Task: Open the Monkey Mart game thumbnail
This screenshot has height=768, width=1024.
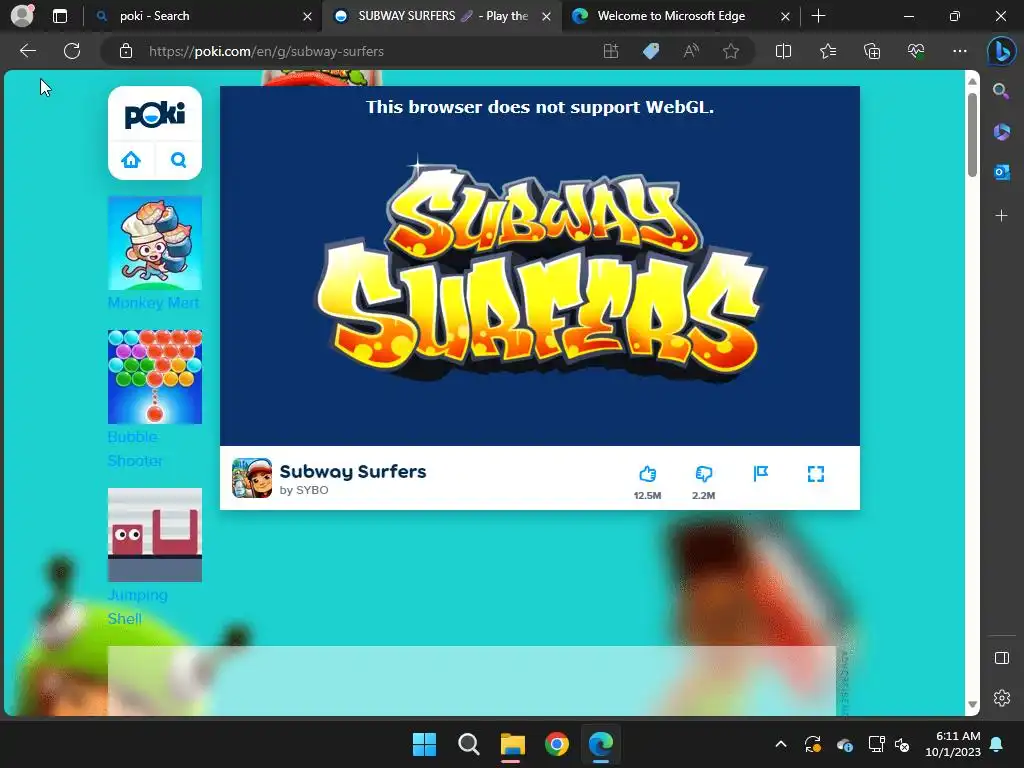Action: [x=155, y=243]
